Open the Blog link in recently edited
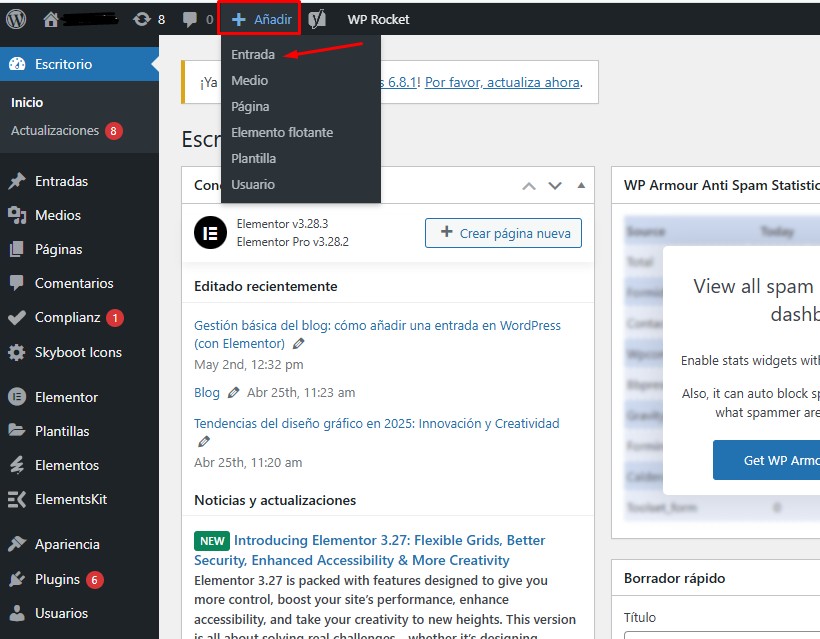The height and width of the screenshot is (639, 820). (207, 393)
